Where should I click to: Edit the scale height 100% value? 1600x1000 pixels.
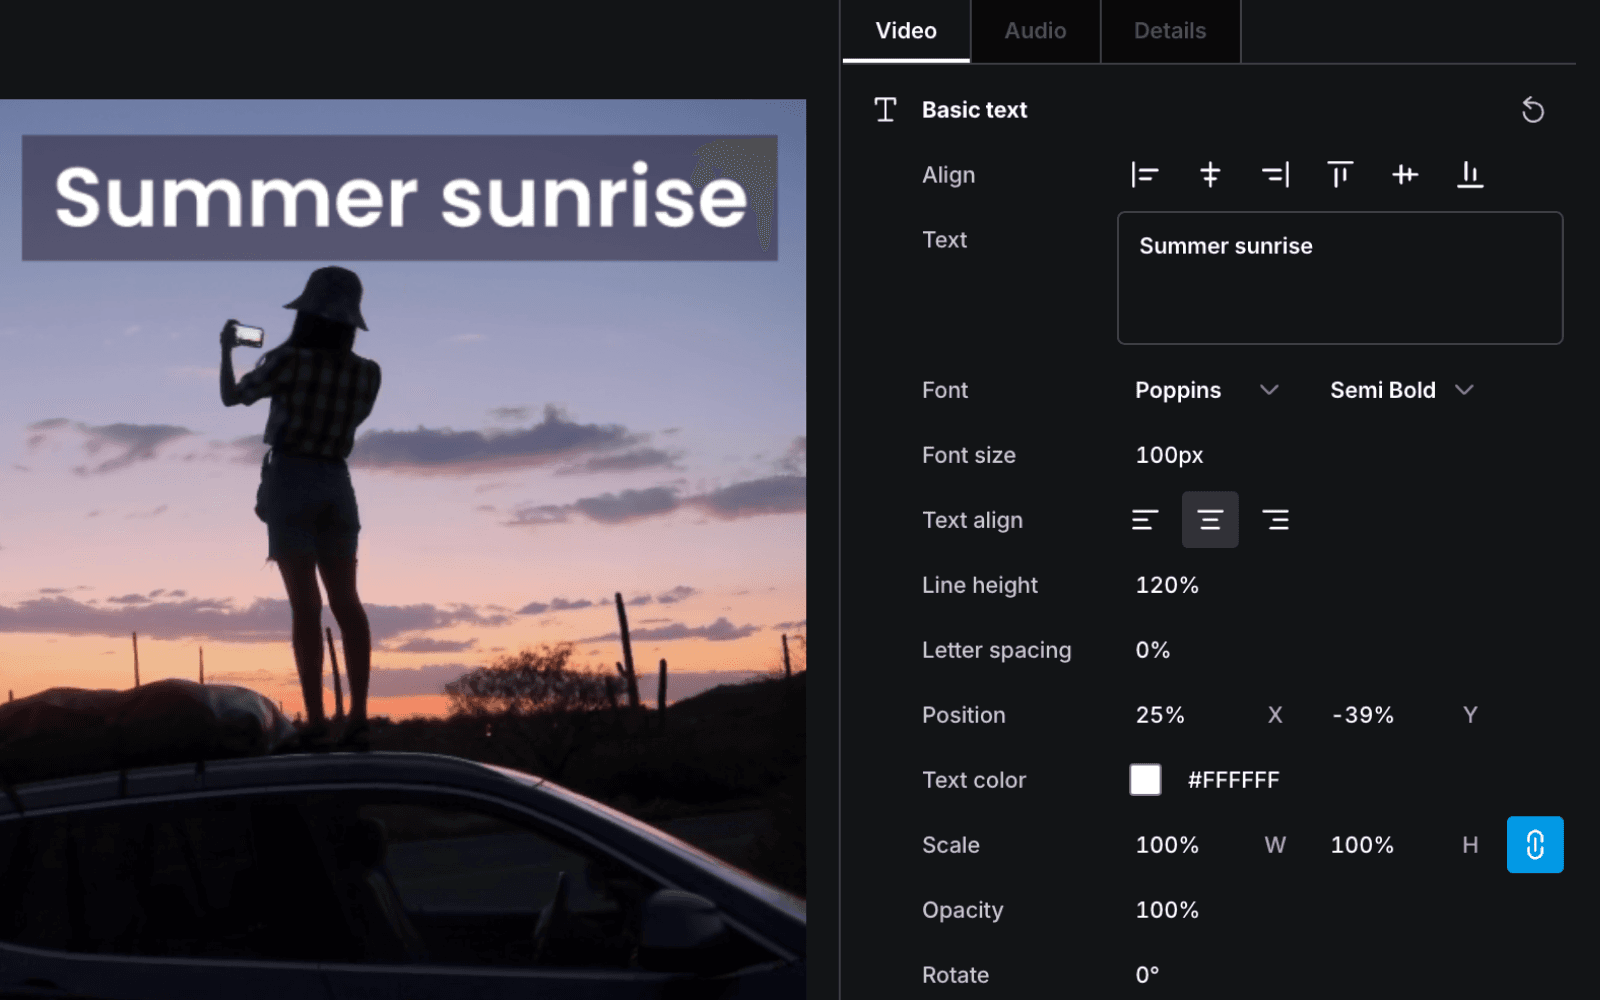point(1362,845)
